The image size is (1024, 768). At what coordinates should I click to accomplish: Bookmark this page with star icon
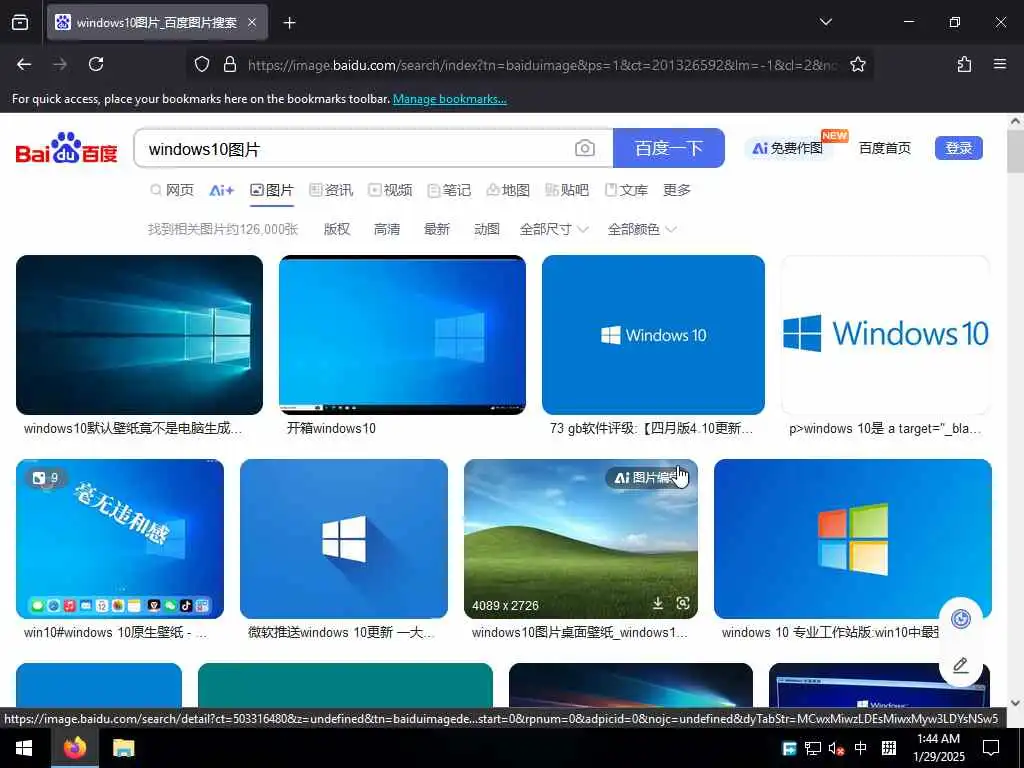click(x=857, y=64)
